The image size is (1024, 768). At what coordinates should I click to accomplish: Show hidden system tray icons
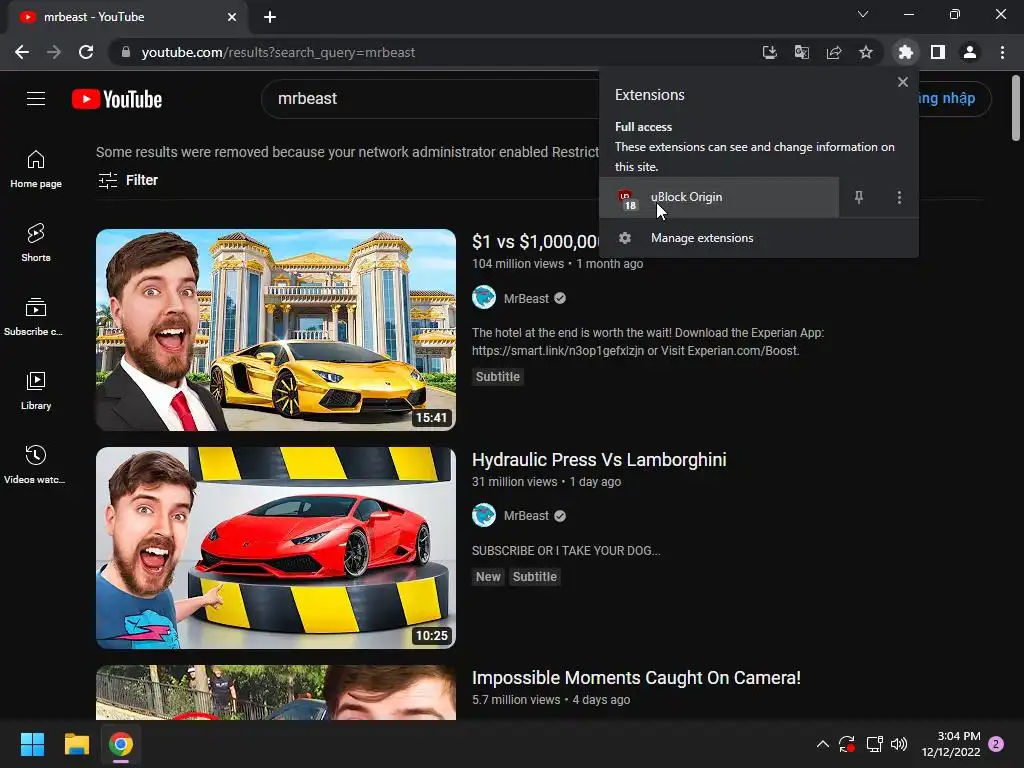[x=823, y=744]
